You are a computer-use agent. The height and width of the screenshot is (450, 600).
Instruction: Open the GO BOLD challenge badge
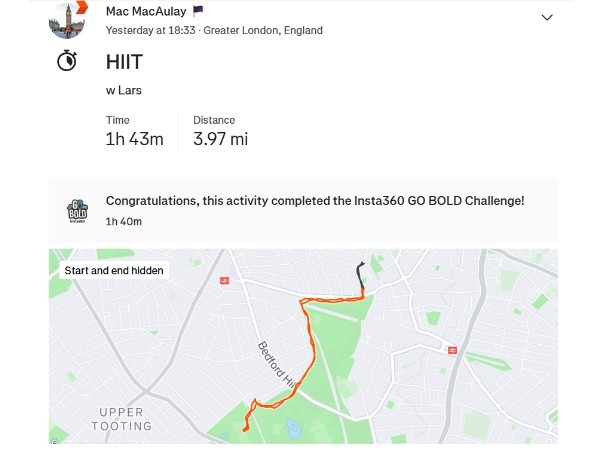pyautogui.click(x=78, y=211)
